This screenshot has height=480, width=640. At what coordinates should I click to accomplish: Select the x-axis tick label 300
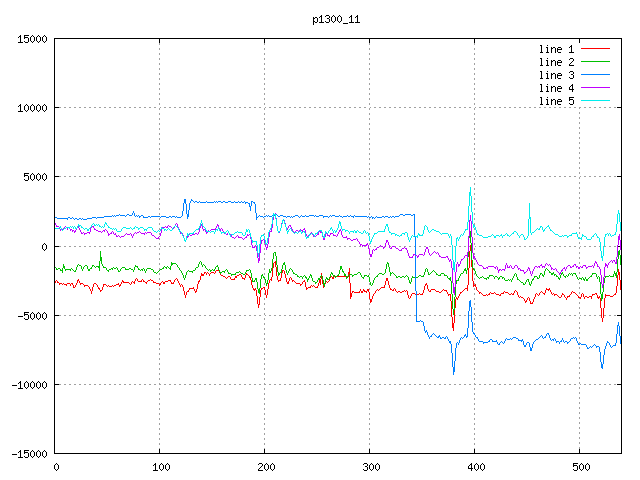[370, 467]
